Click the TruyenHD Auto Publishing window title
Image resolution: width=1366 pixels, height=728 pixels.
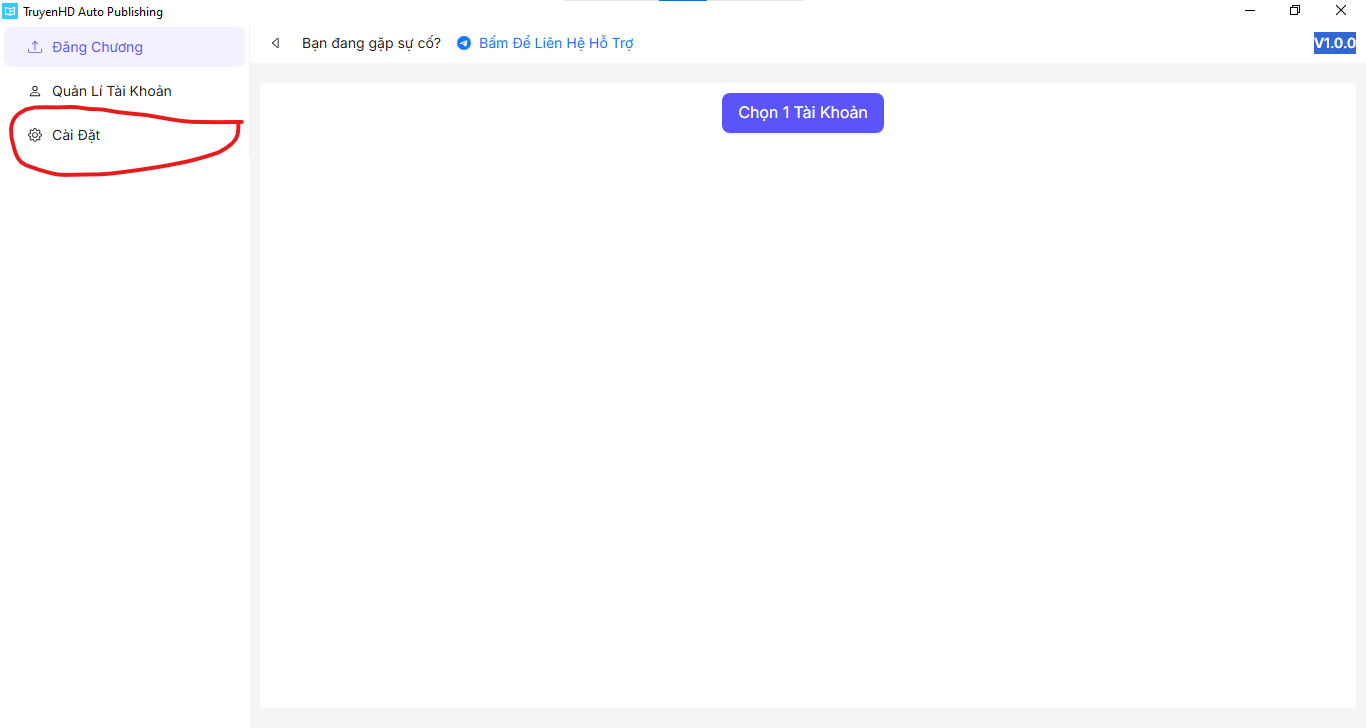click(93, 12)
